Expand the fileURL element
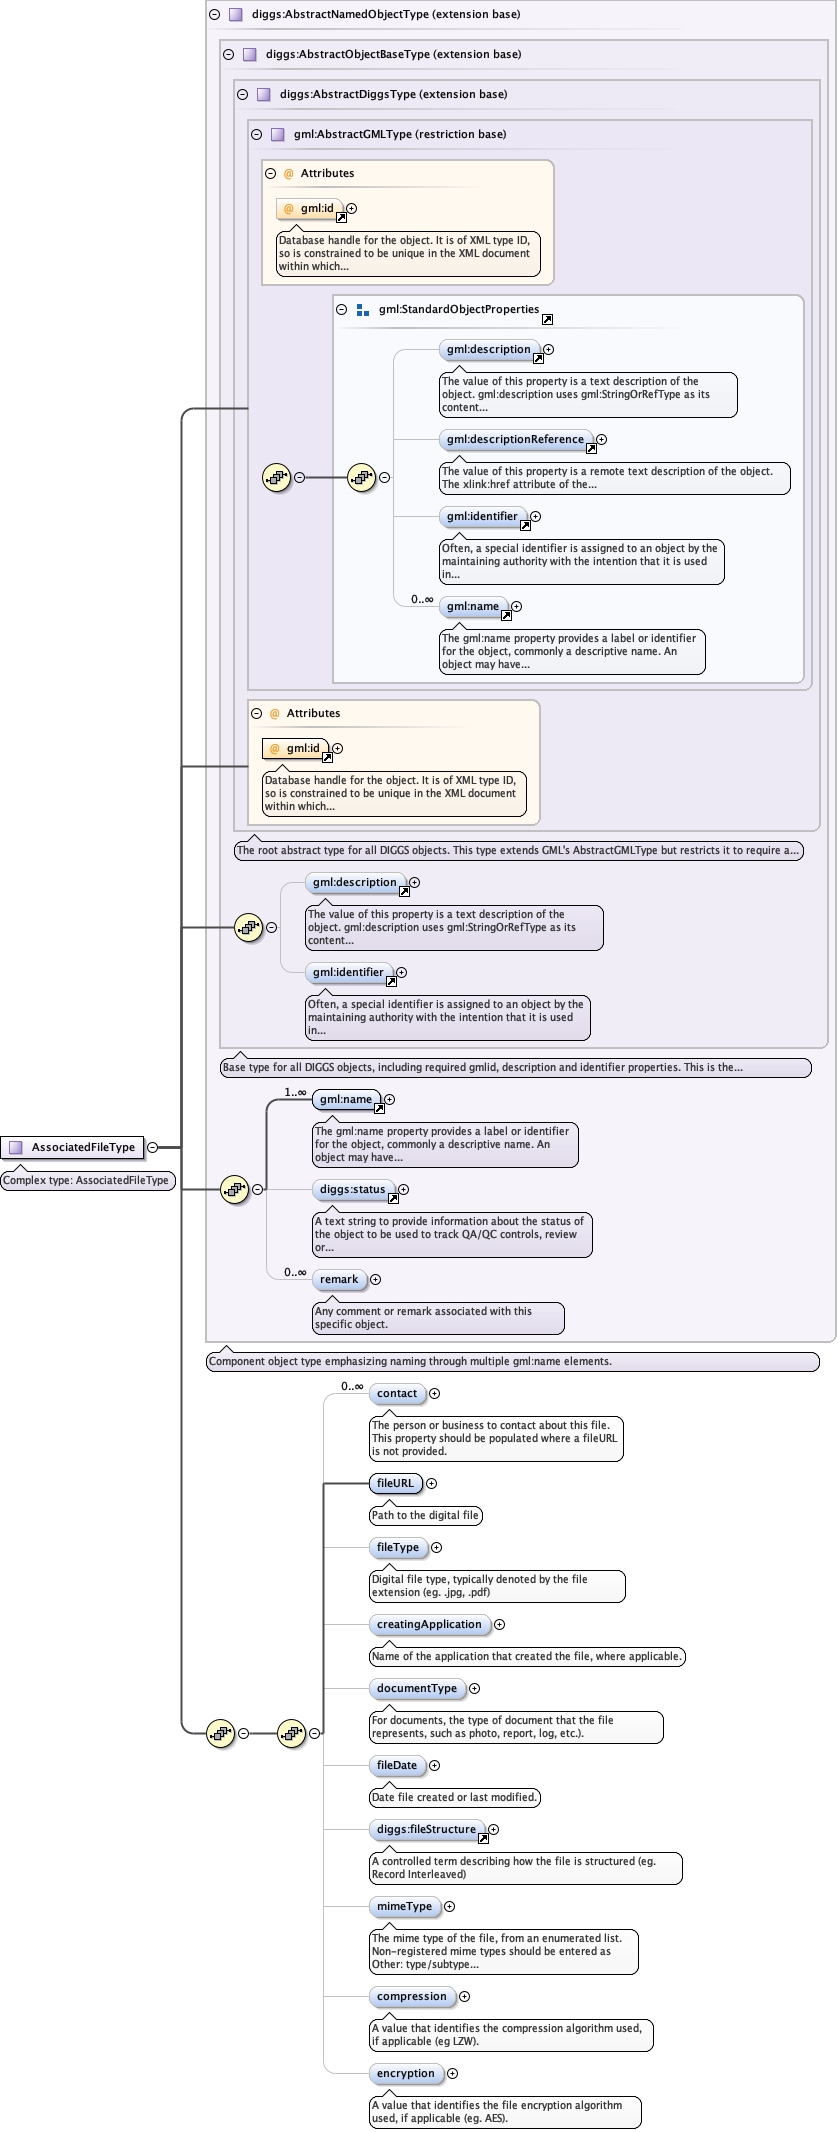This screenshot has height=2132, width=838. [x=432, y=1483]
